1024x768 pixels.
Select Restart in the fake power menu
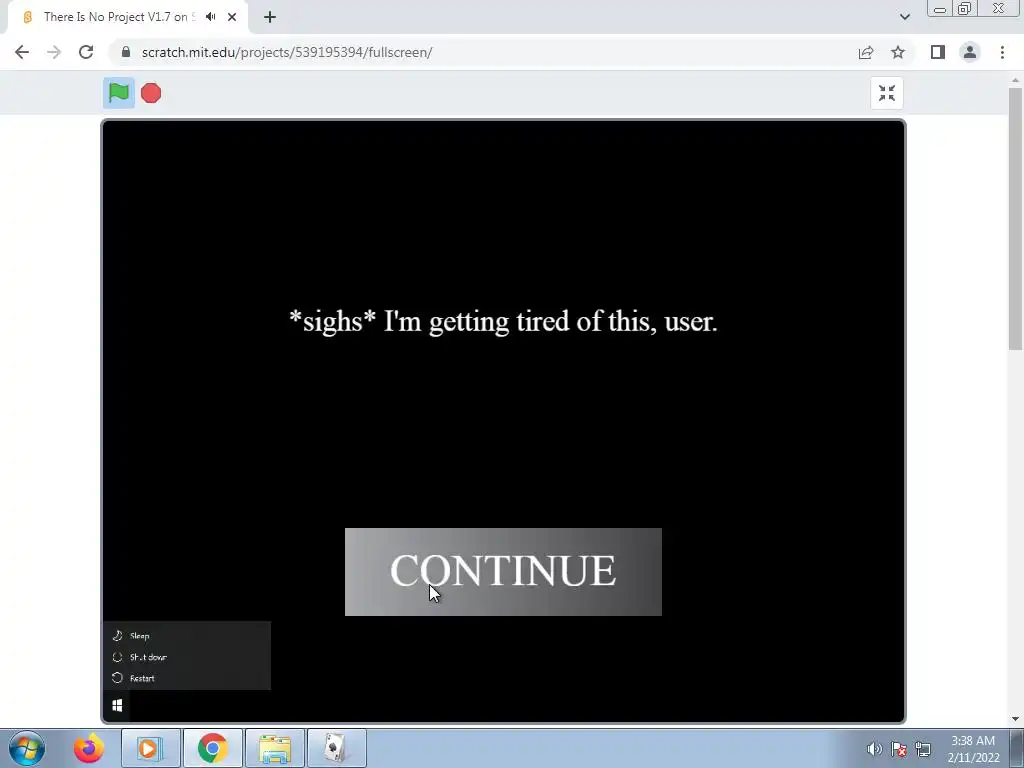pyautogui.click(x=187, y=678)
